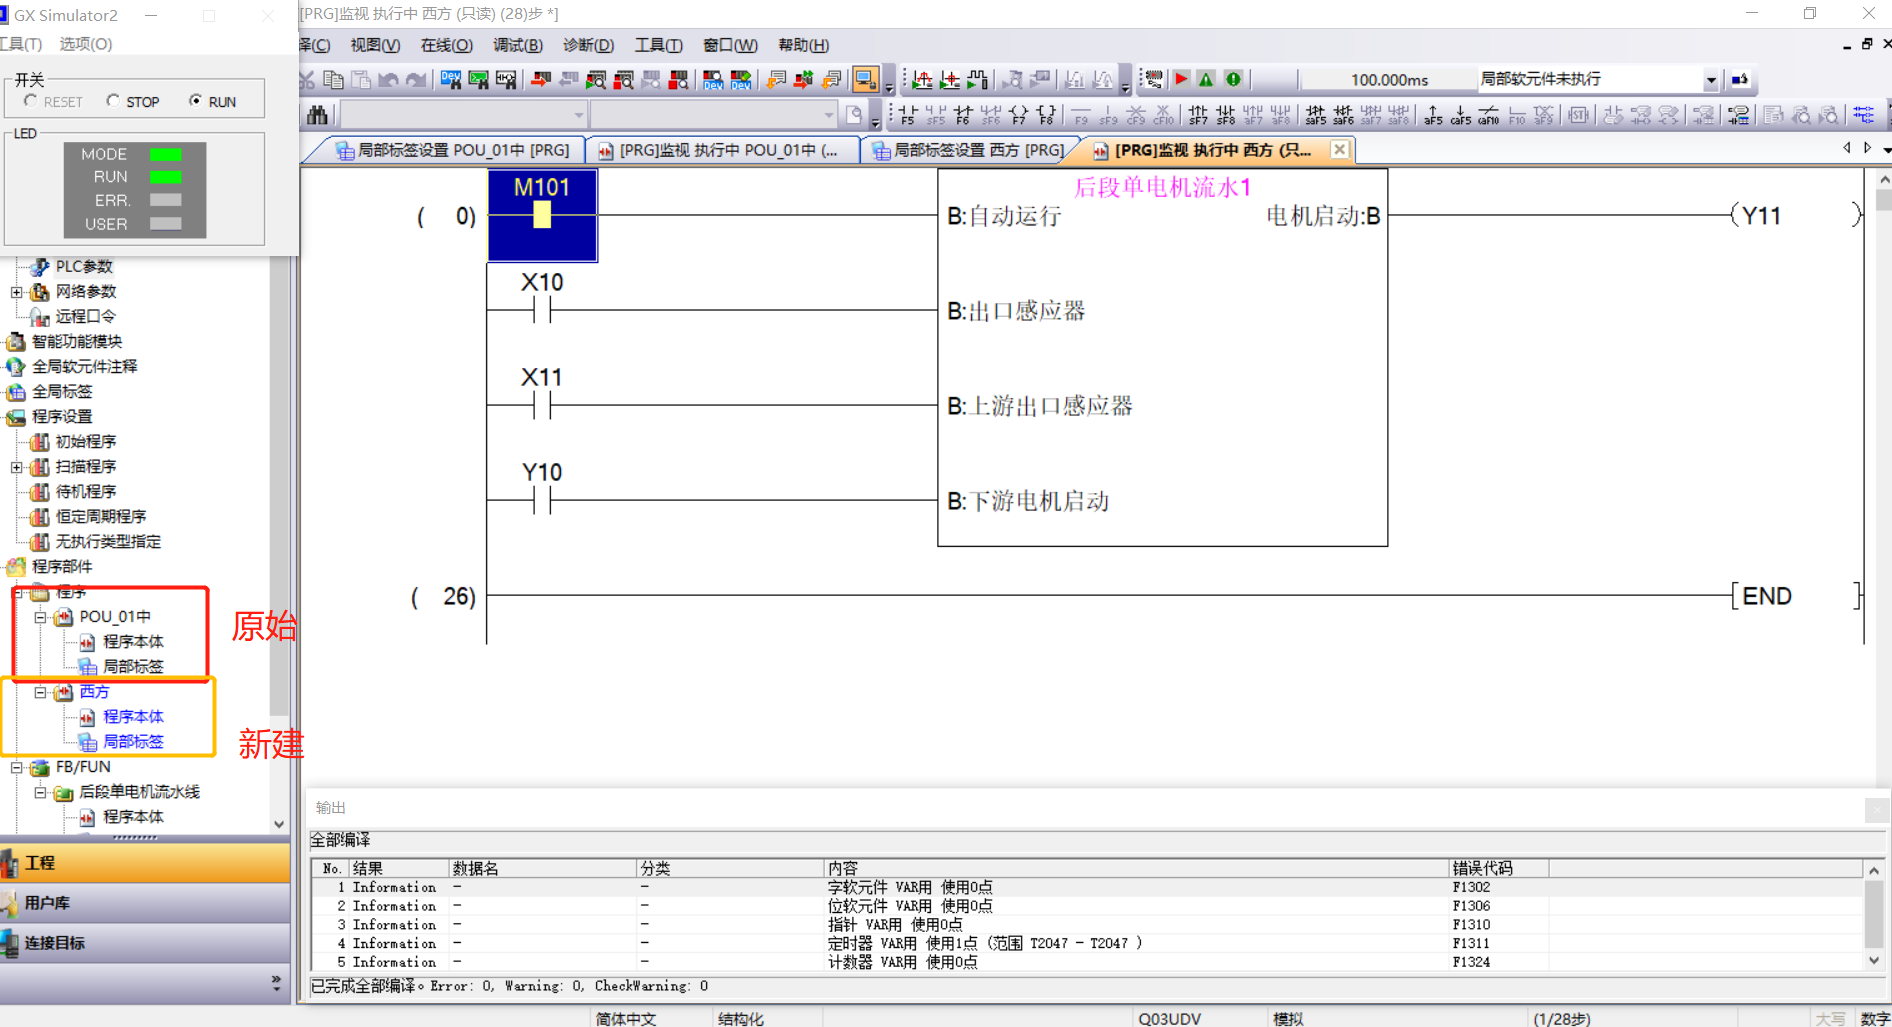This screenshot has width=1892, height=1027.
Task: Click the F5 open contact ladder icon
Action: (x=907, y=115)
